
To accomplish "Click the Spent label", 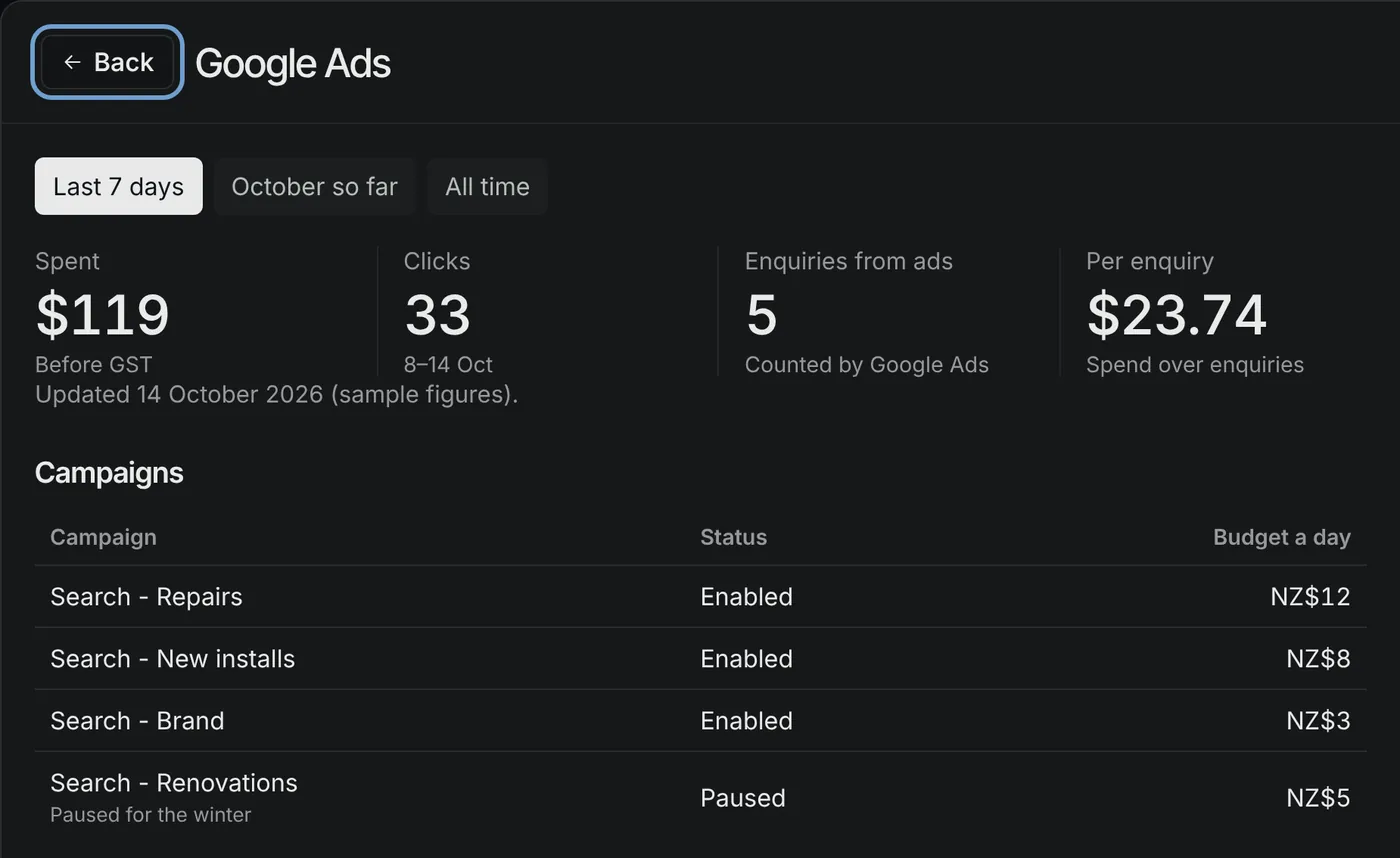I will click(x=67, y=261).
